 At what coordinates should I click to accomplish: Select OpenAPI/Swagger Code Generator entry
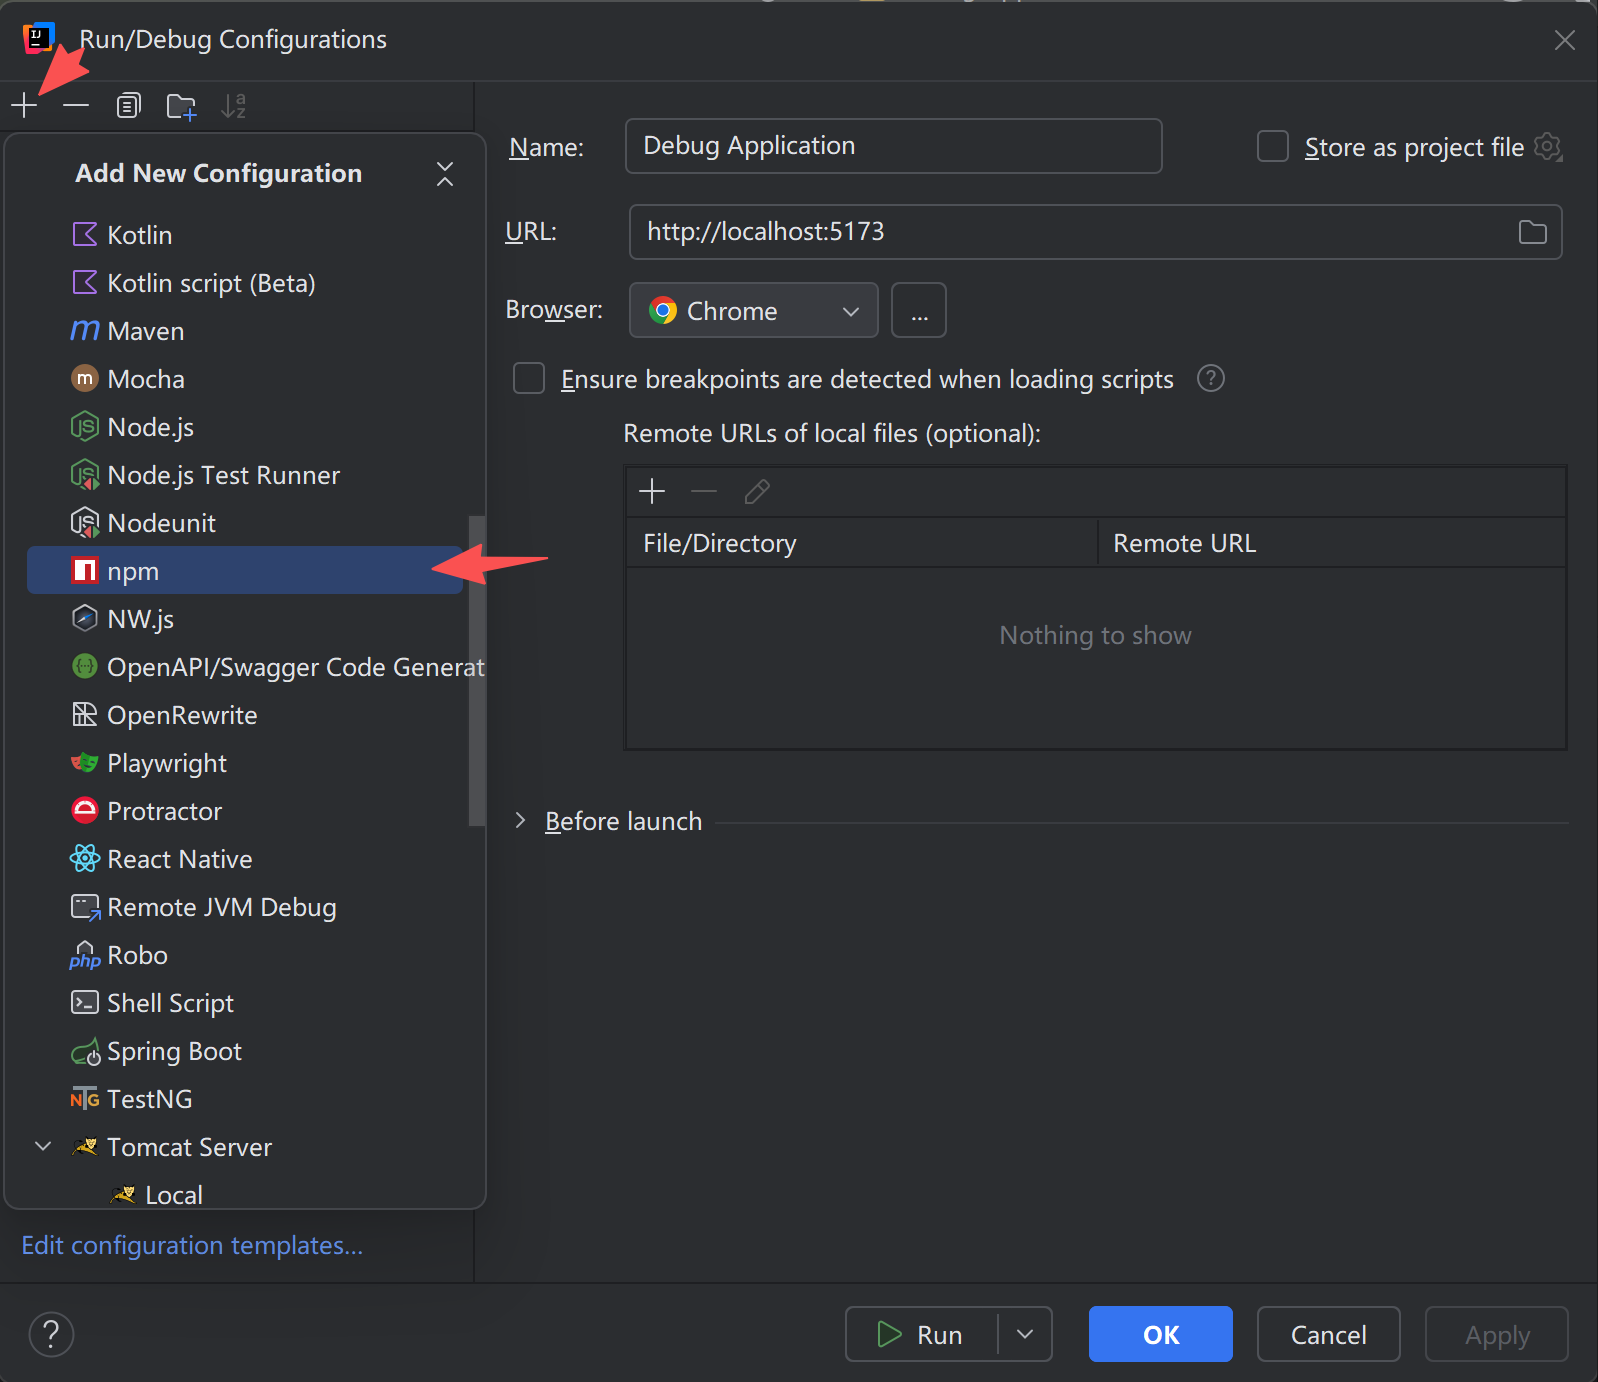coord(245,667)
